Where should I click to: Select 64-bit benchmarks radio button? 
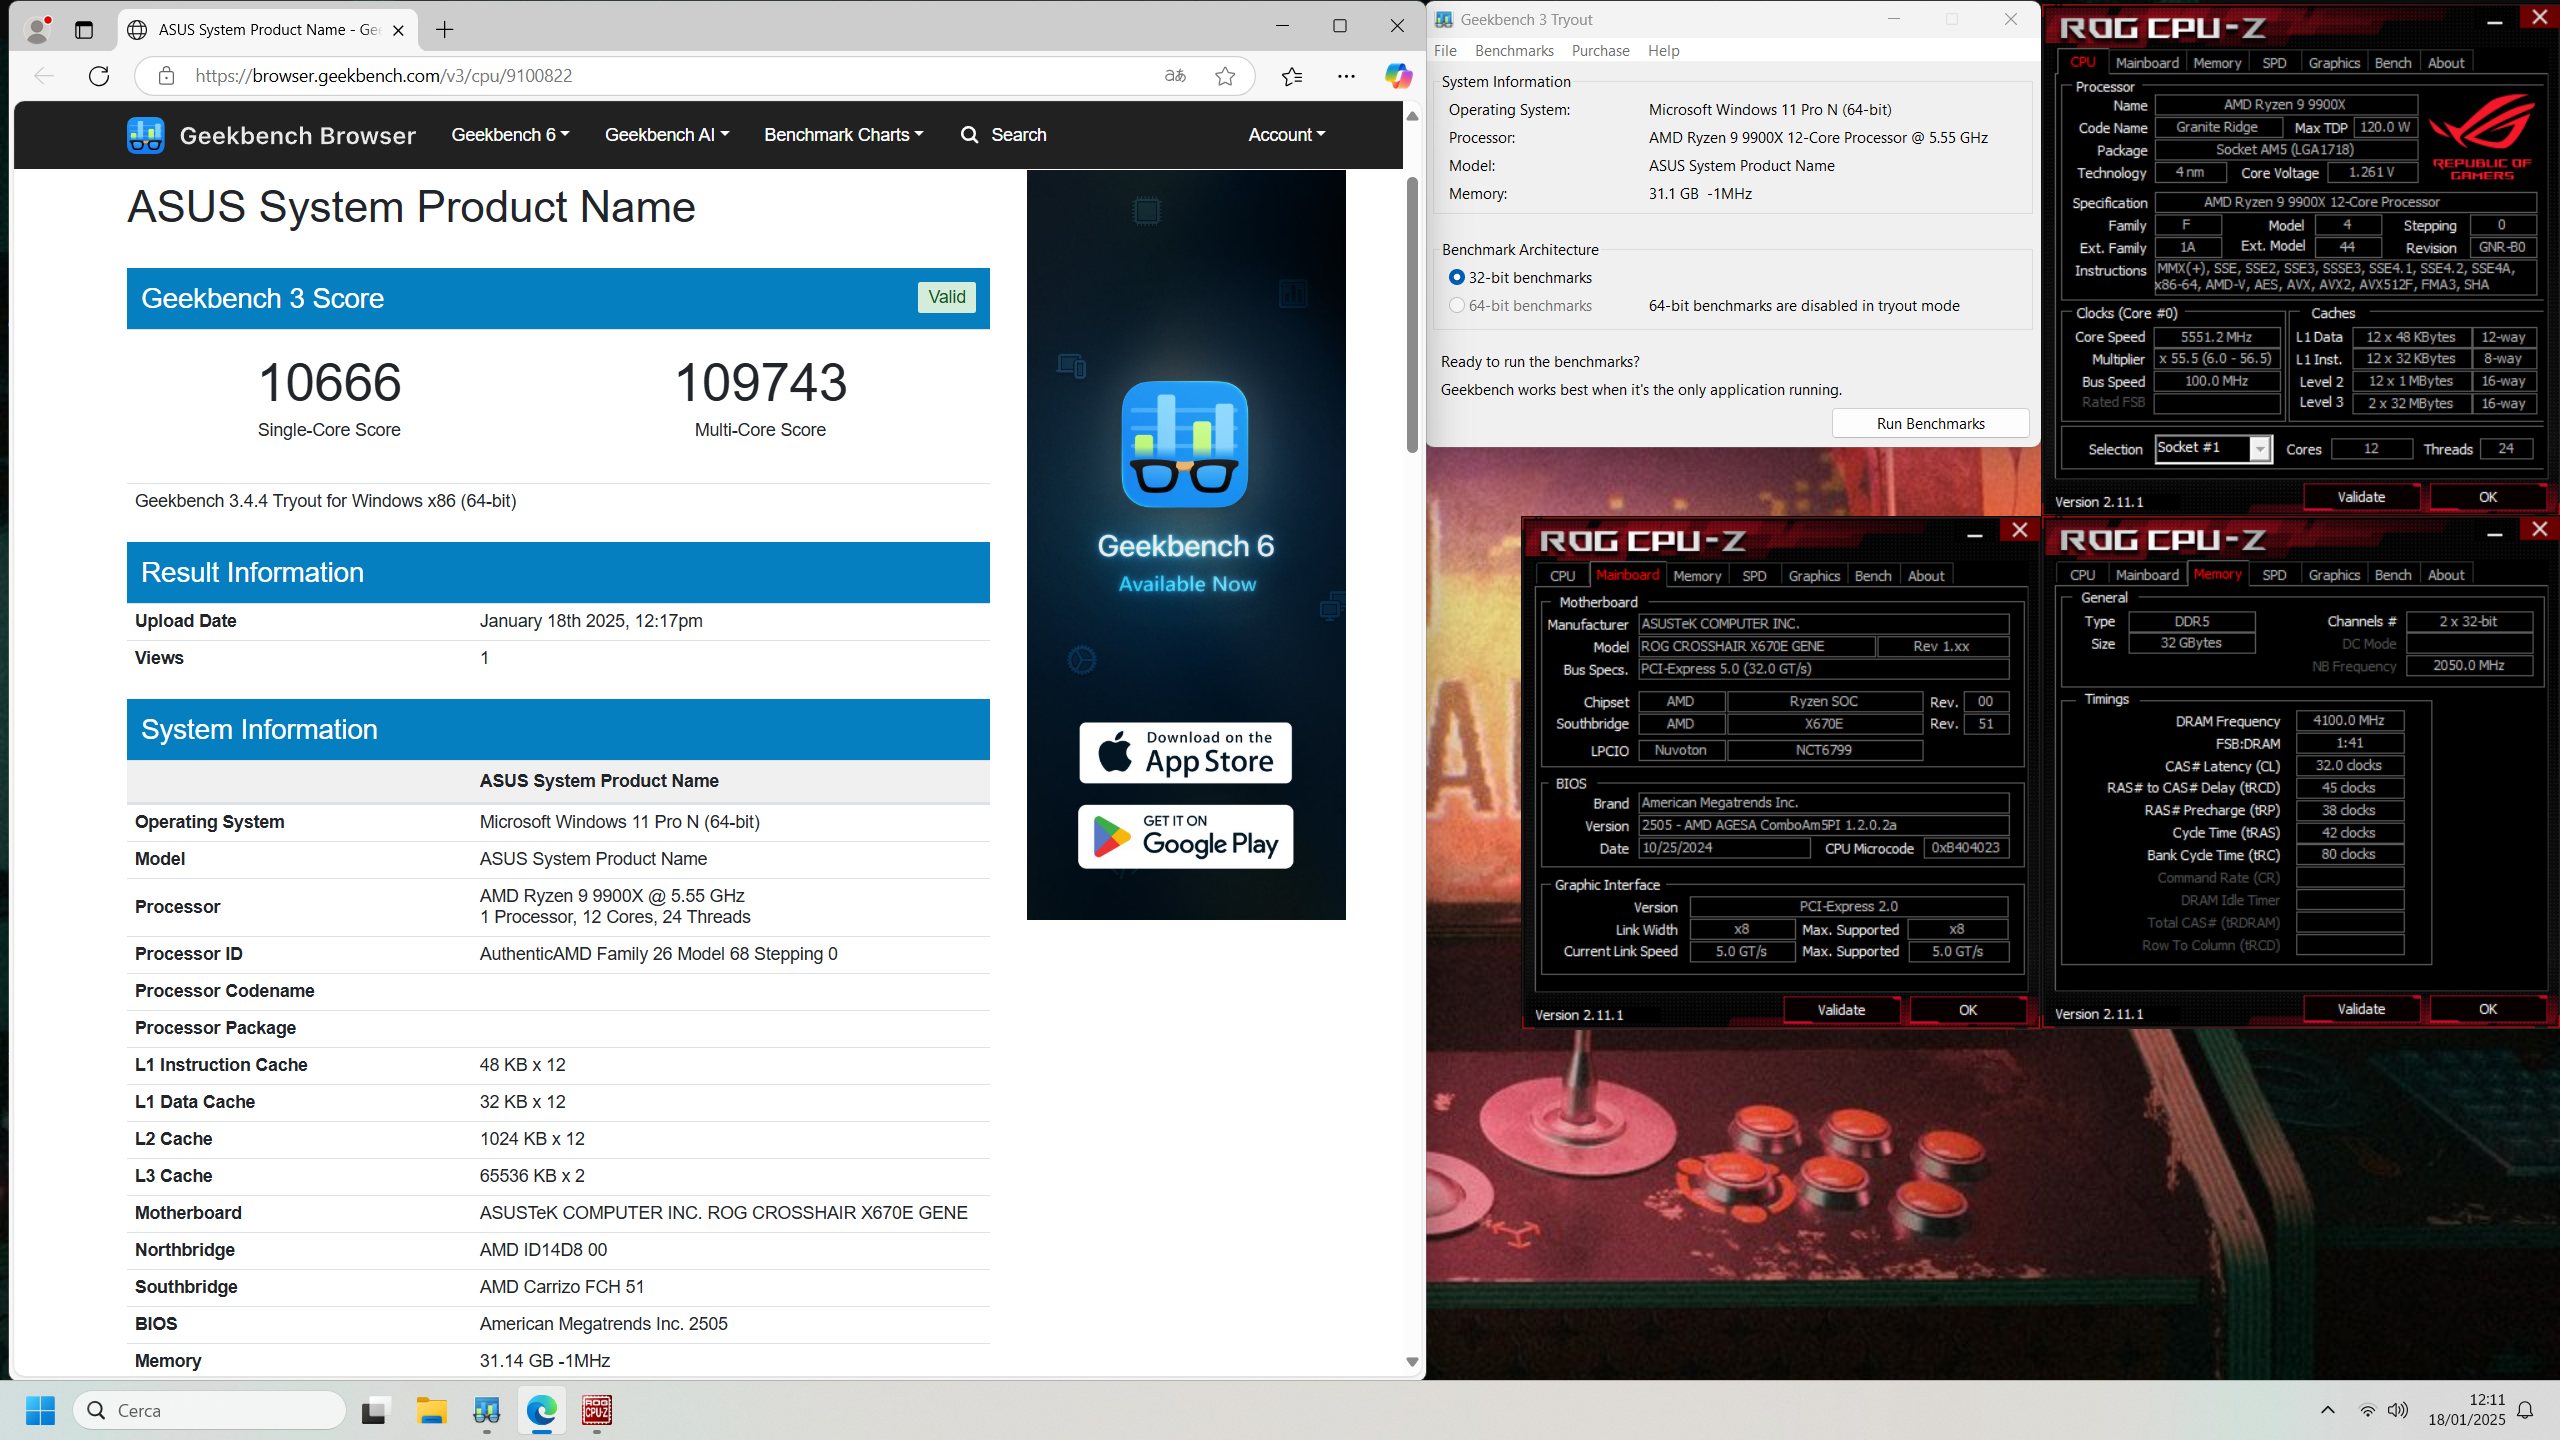(1457, 306)
